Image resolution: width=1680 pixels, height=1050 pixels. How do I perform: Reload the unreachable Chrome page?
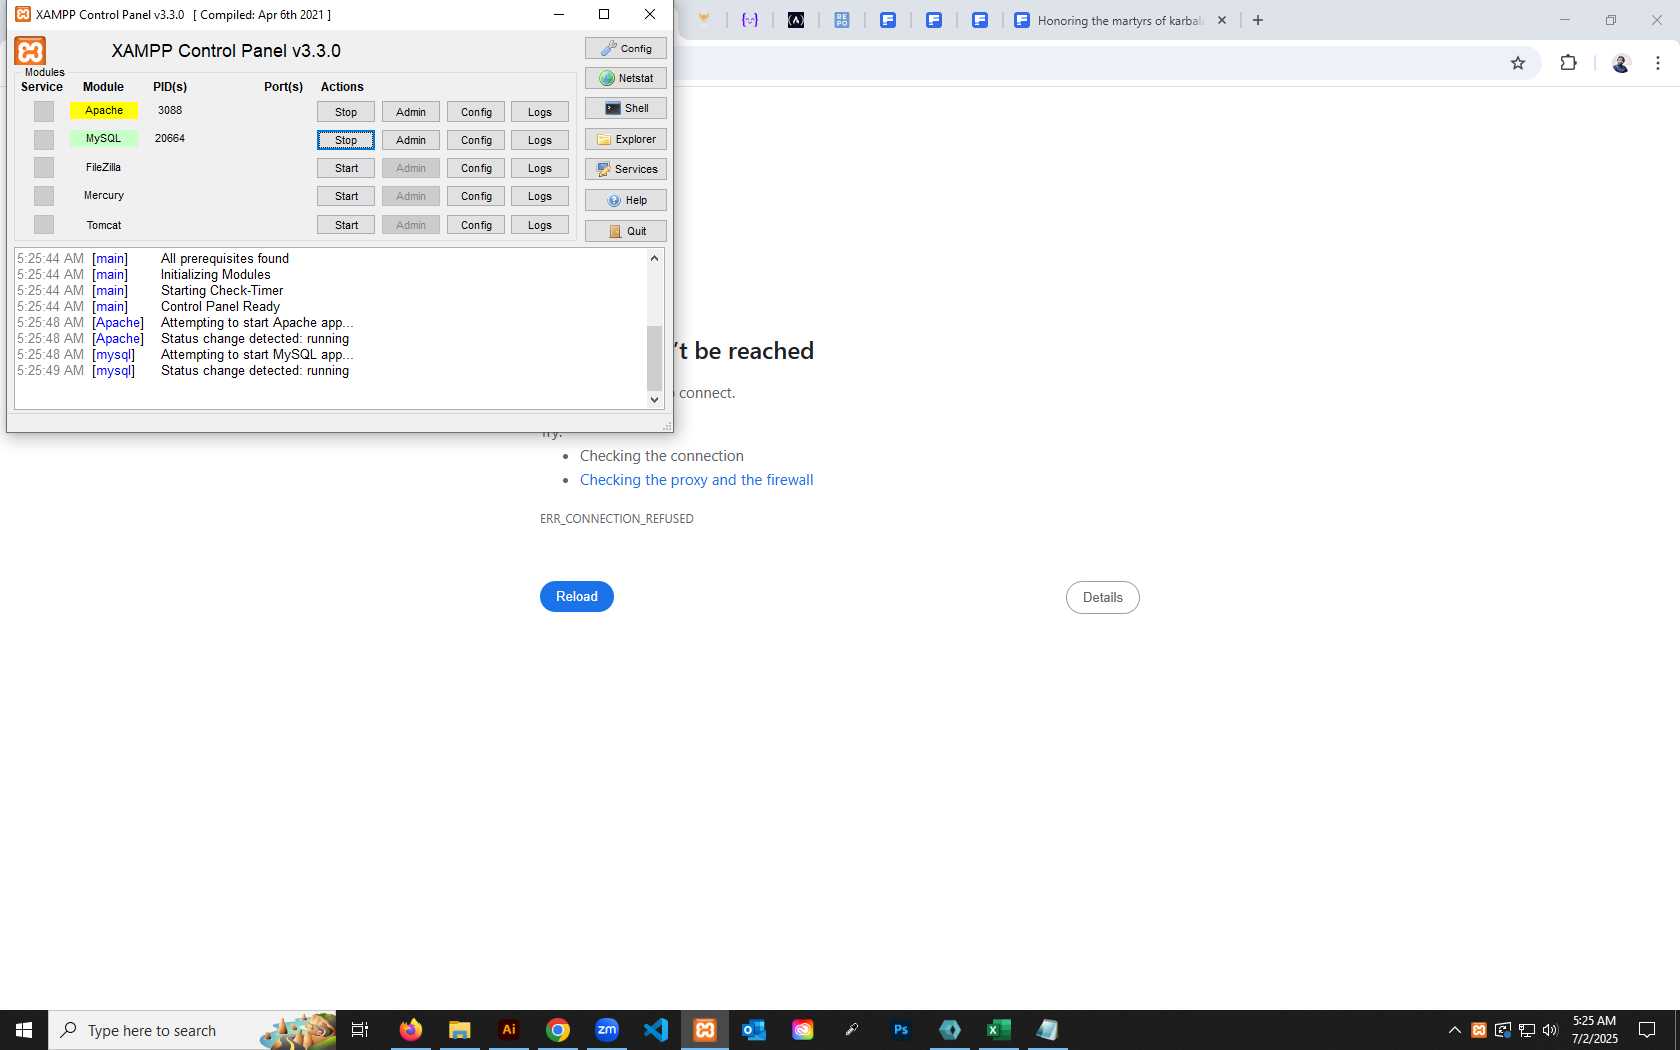click(x=577, y=596)
